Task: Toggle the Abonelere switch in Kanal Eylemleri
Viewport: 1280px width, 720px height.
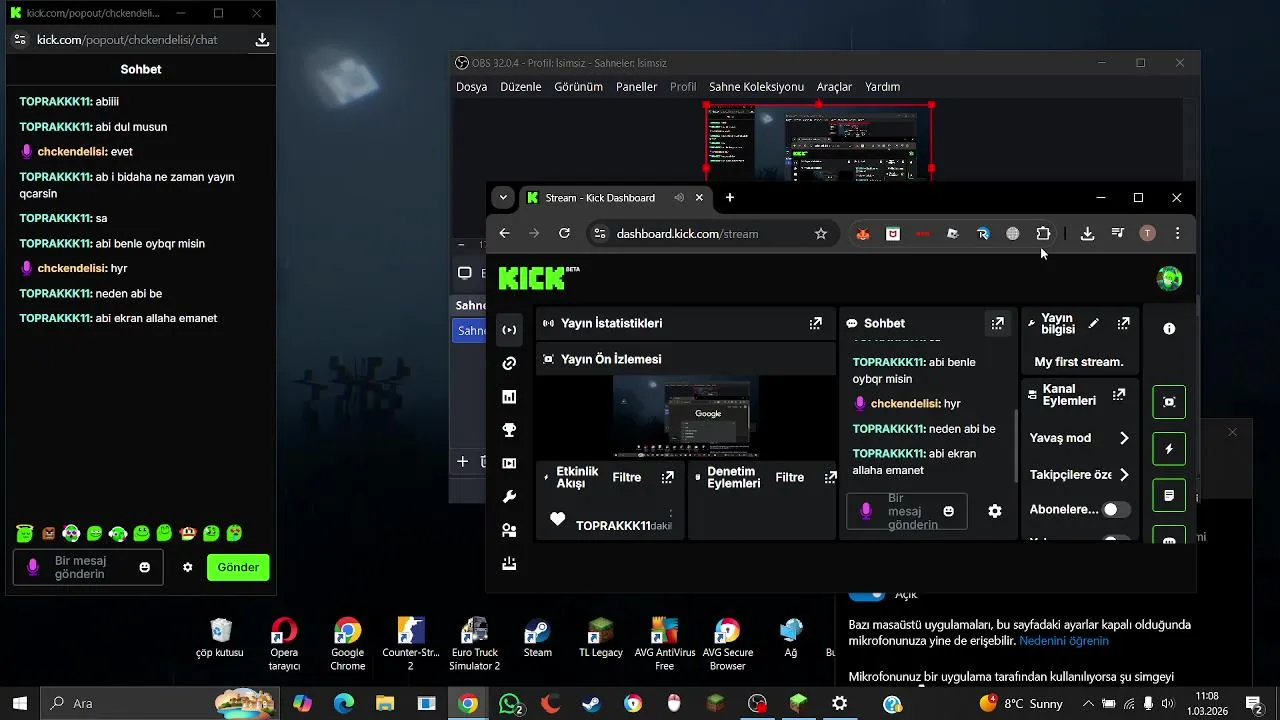Action: [1116, 509]
